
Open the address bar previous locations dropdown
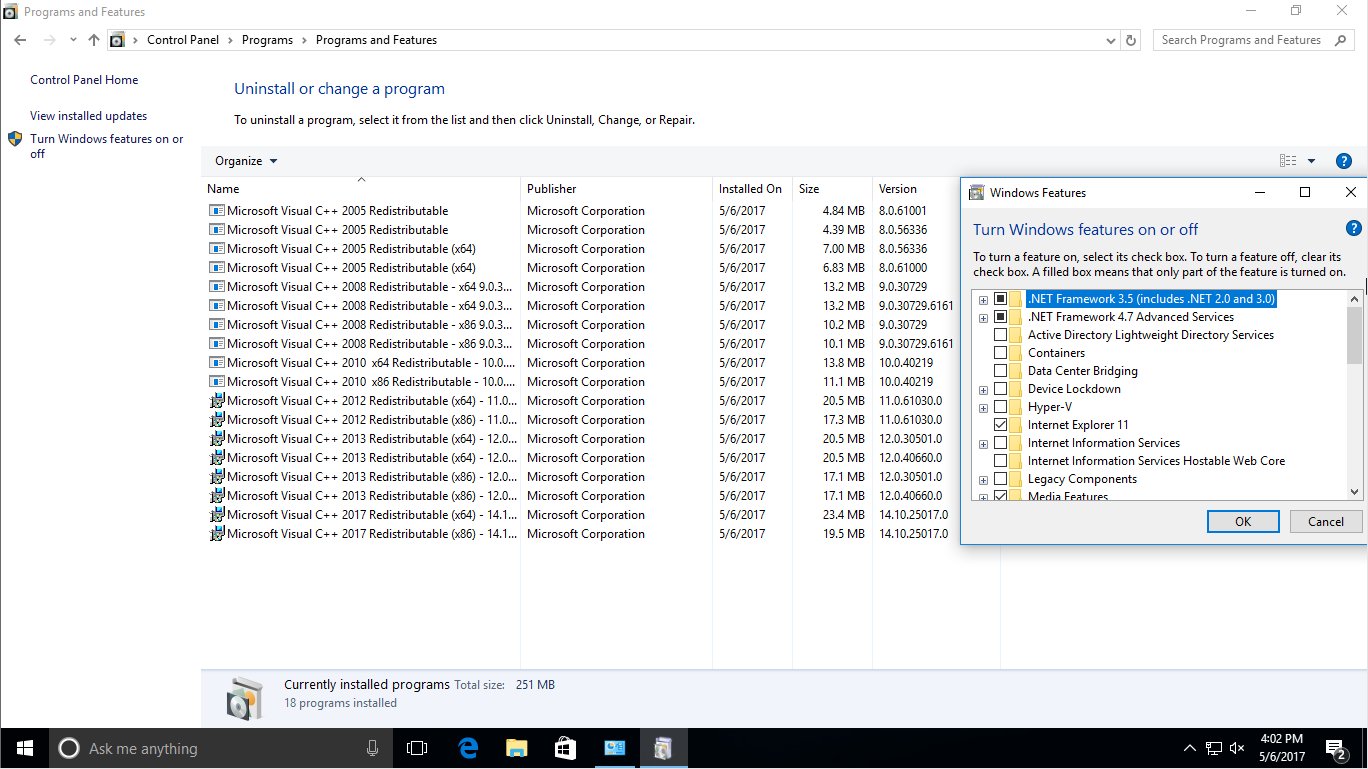tap(1111, 40)
